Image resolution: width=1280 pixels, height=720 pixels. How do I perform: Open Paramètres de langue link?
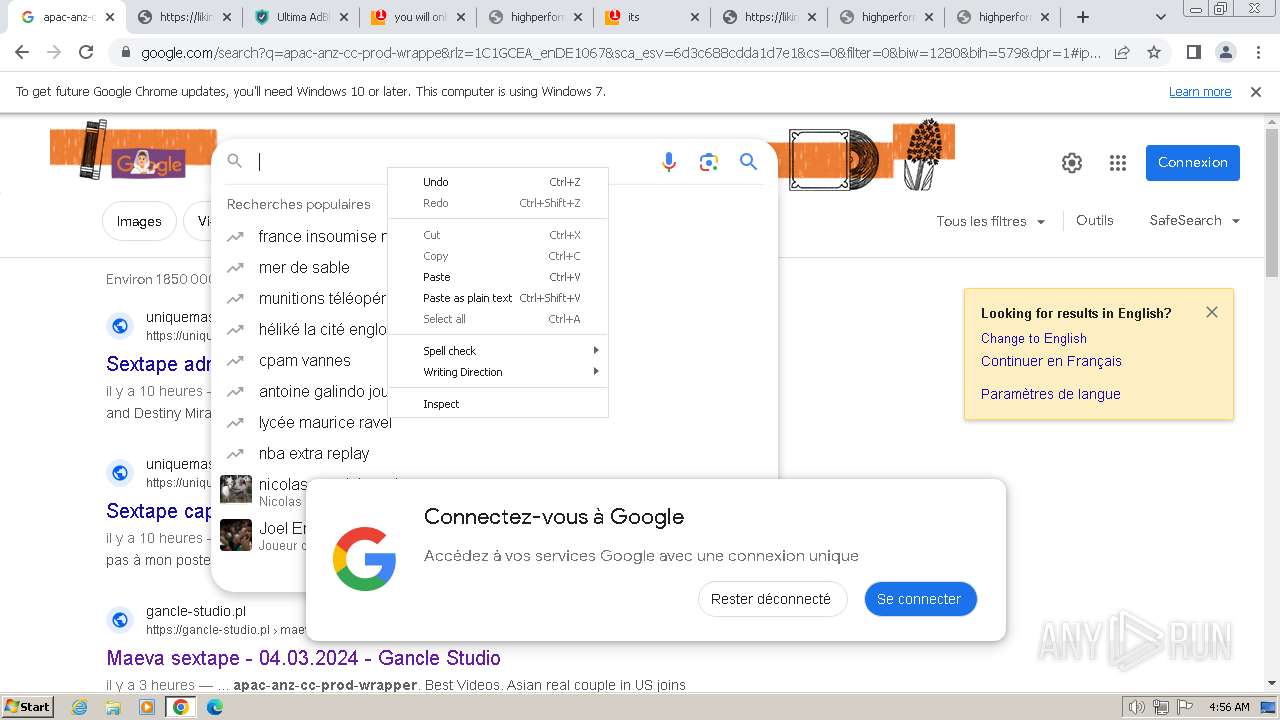pyautogui.click(x=1050, y=394)
